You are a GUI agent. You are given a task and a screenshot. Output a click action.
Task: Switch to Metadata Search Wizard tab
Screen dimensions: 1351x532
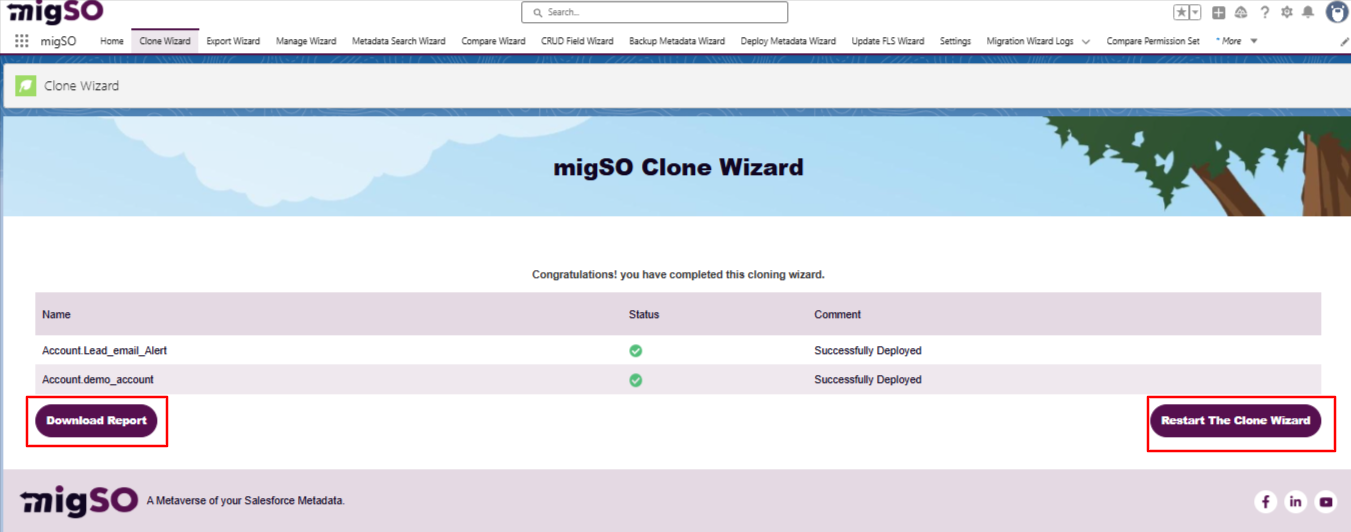(x=399, y=41)
